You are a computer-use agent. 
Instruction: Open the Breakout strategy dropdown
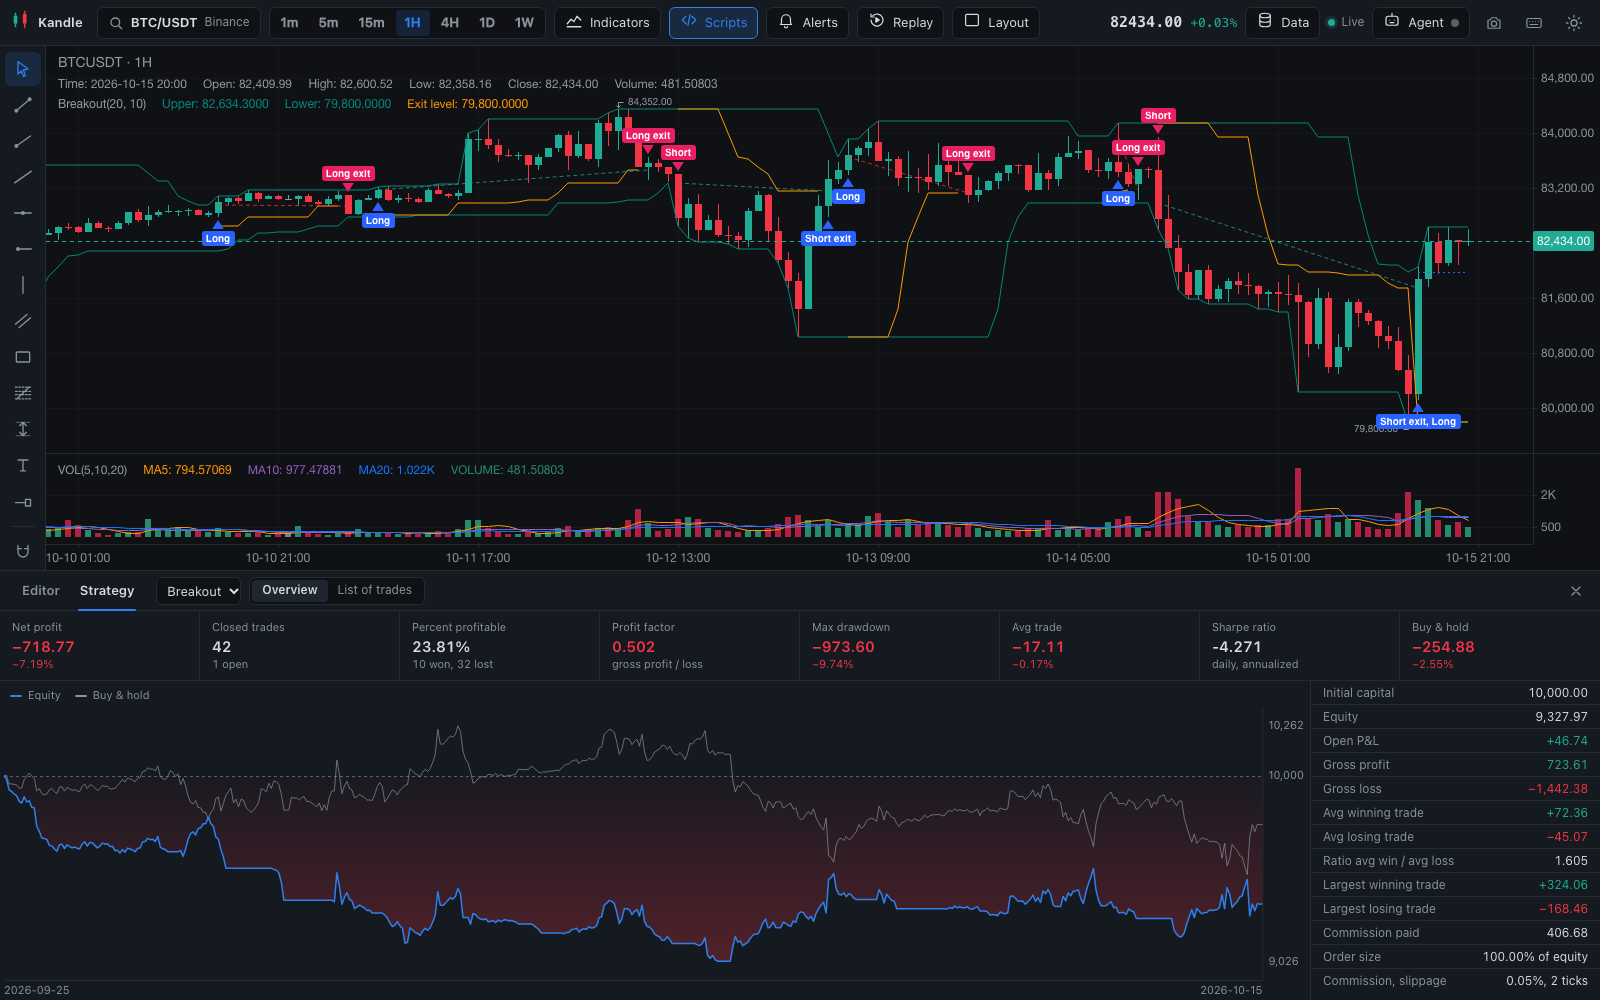click(199, 591)
